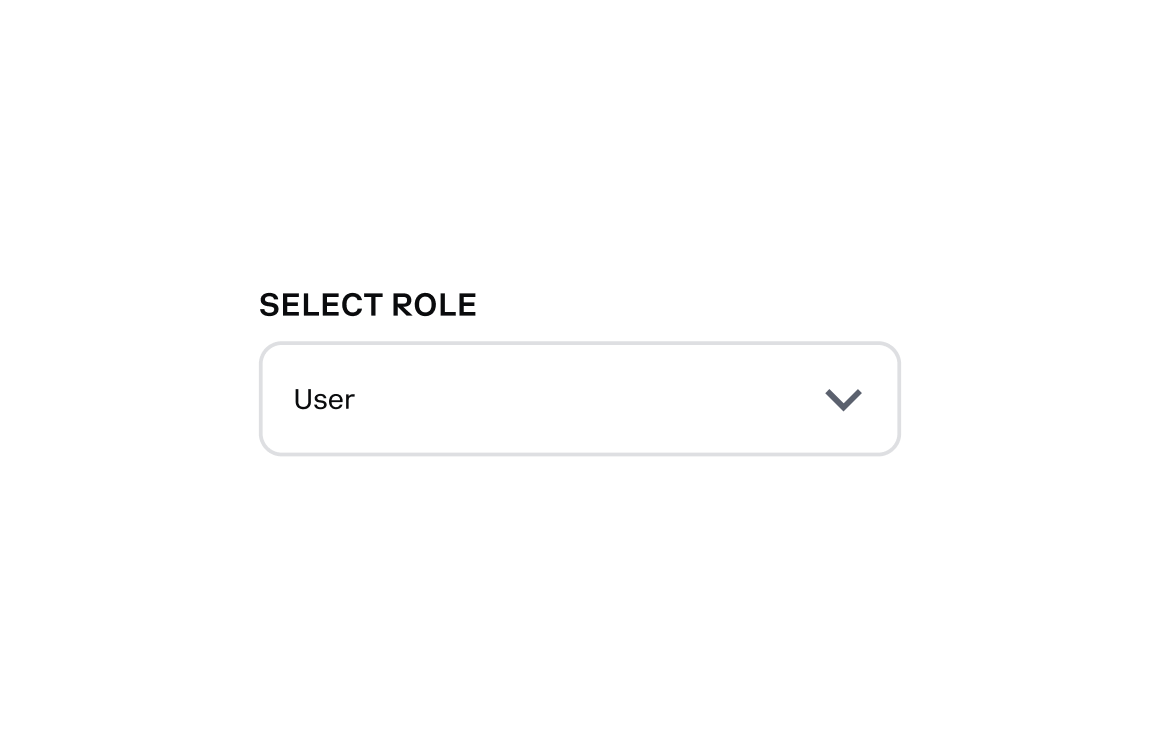Click the currently selected User role
Image resolution: width=1160 pixels, height=750 pixels.
pos(324,399)
